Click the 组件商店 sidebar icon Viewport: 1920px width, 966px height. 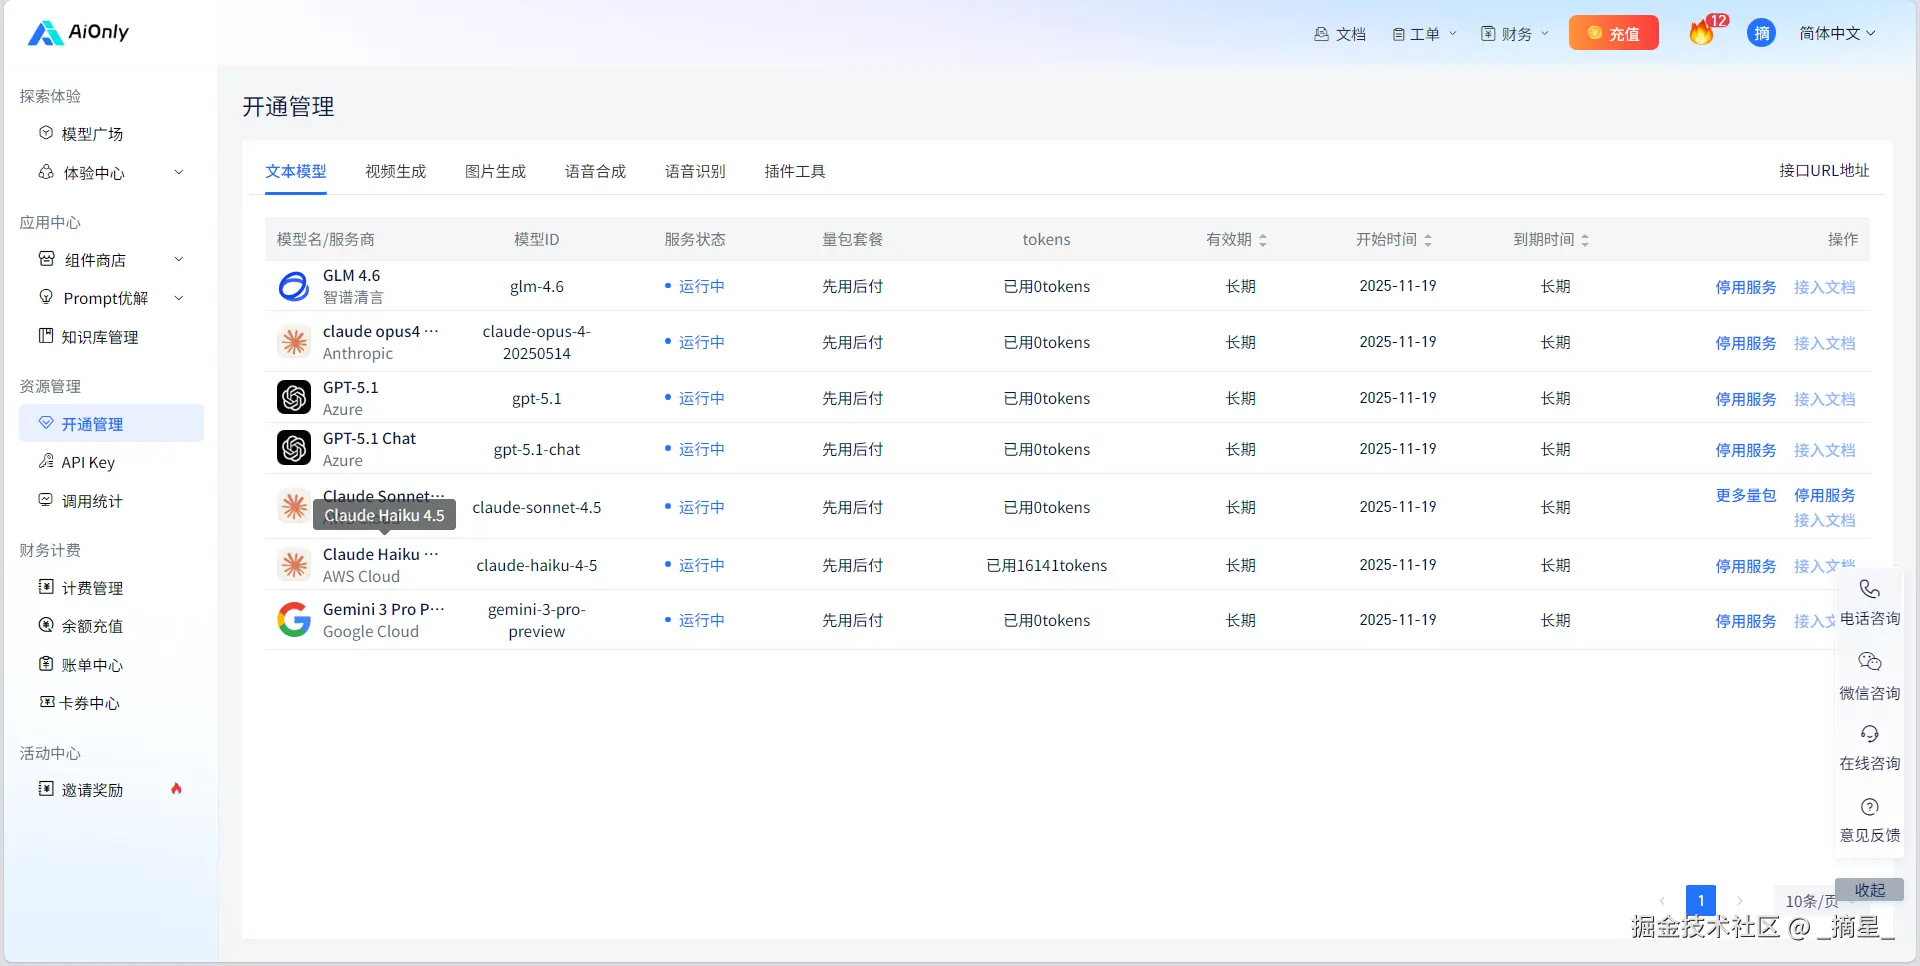[46, 259]
